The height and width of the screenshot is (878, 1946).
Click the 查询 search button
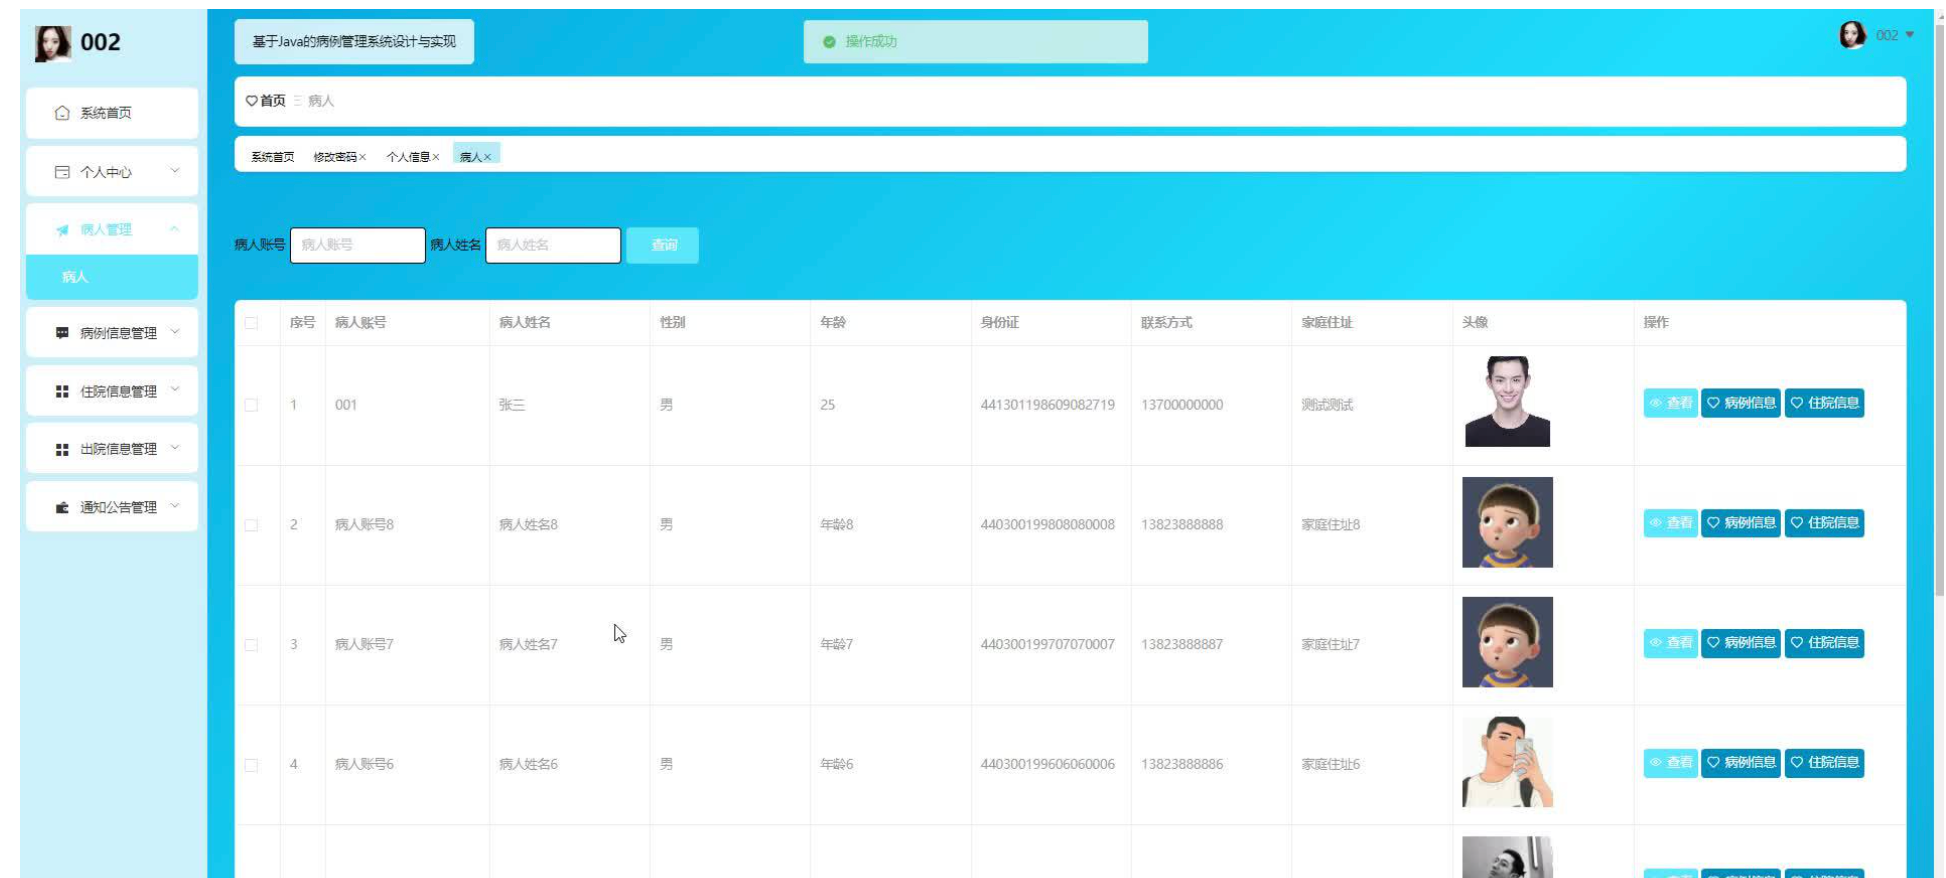coord(663,245)
